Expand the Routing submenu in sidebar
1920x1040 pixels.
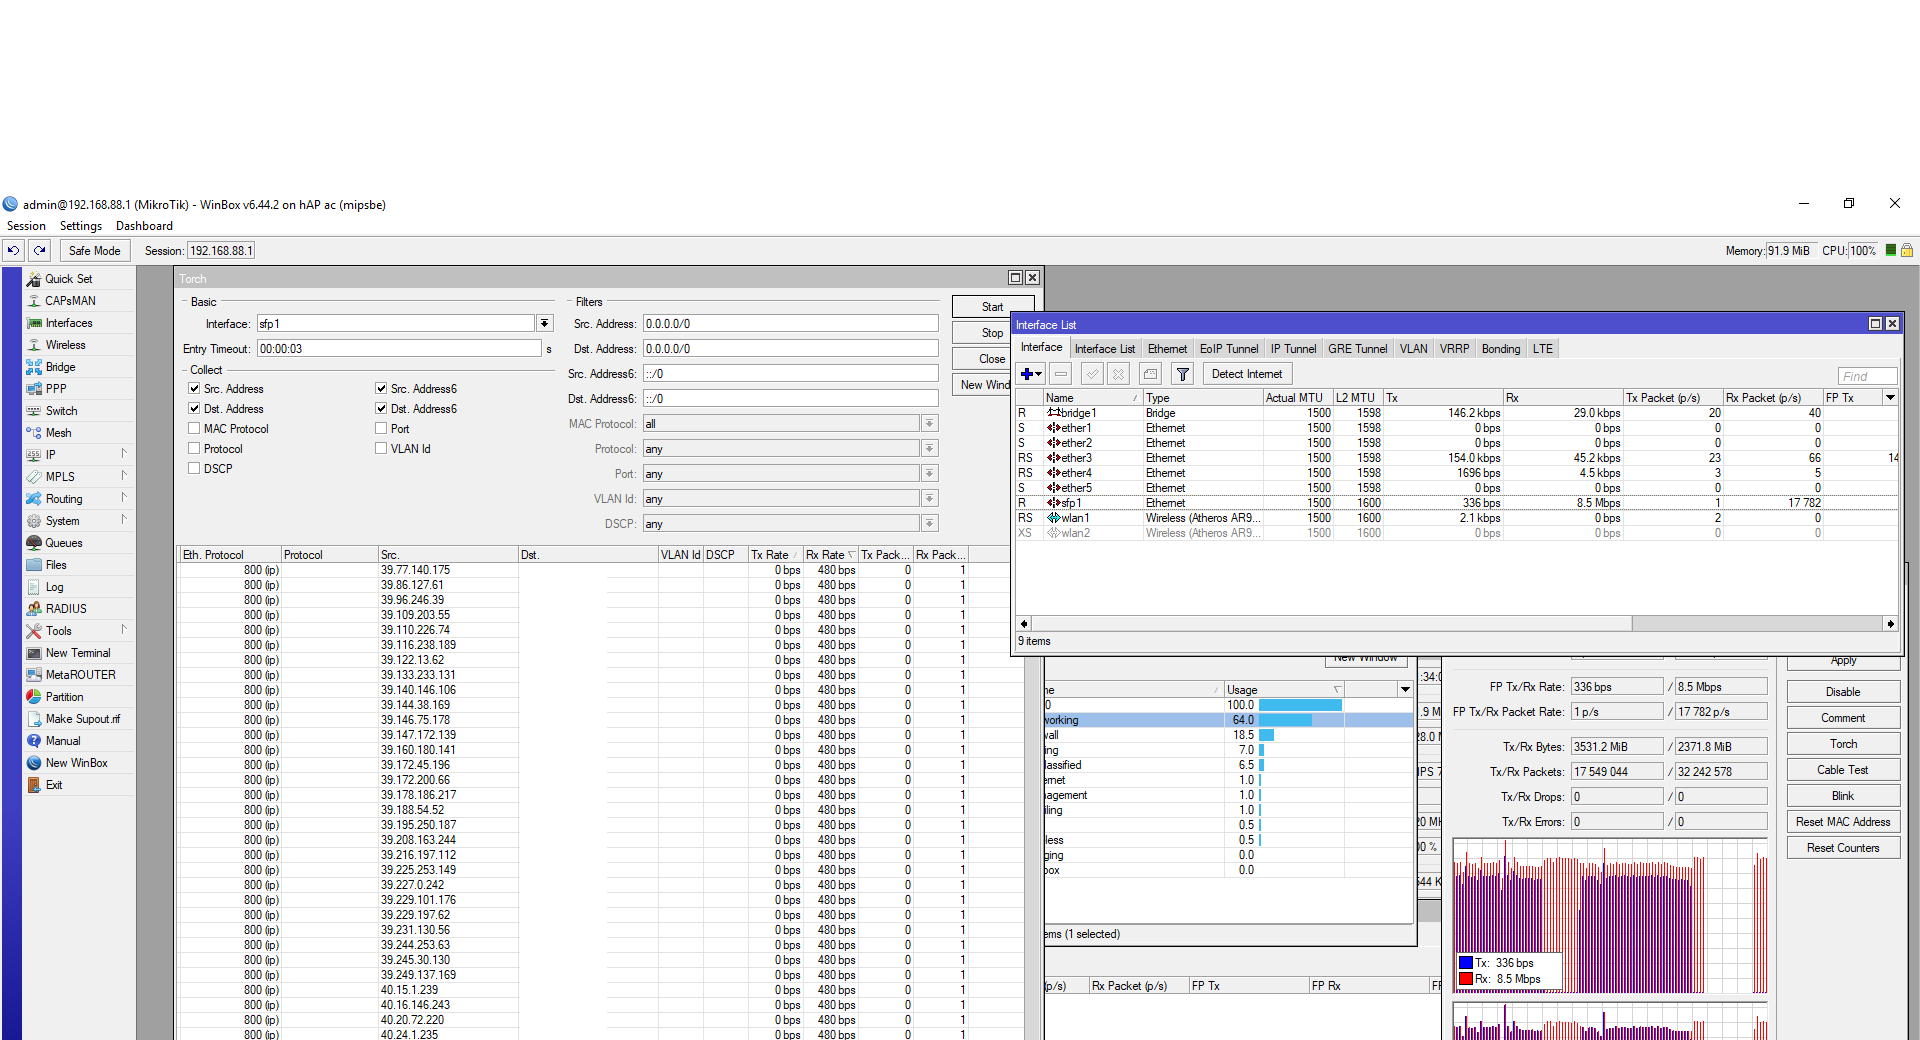[x=80, y=499]
